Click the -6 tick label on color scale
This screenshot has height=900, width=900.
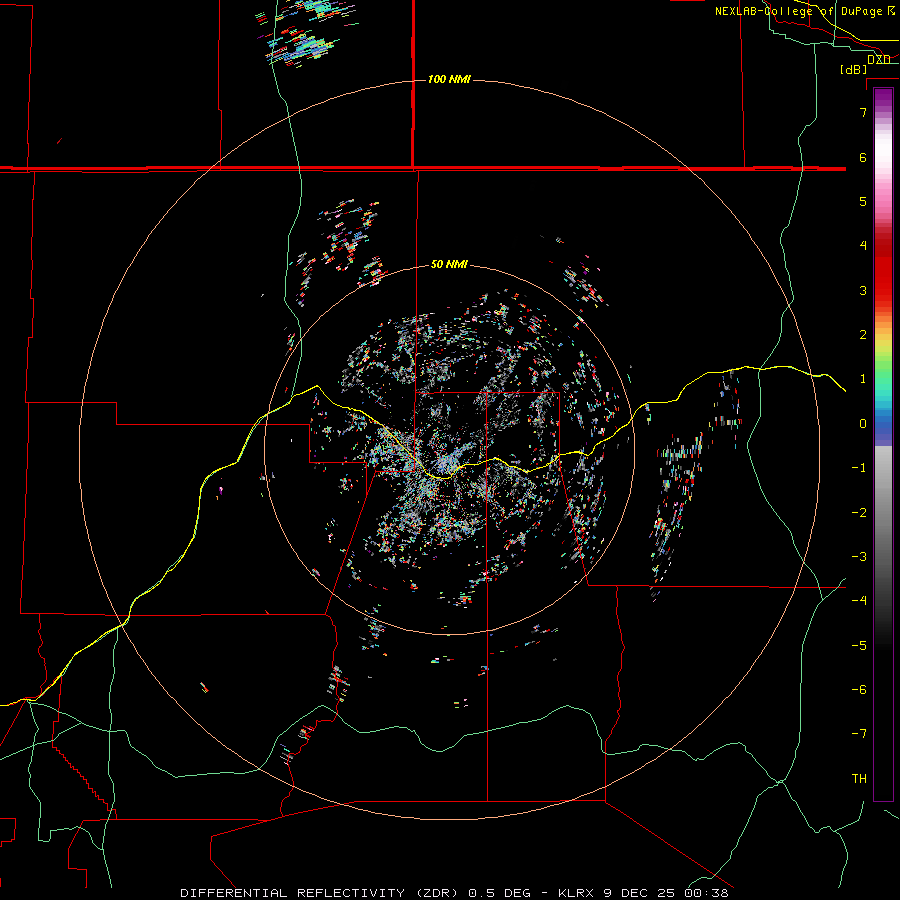click(859, 690)
